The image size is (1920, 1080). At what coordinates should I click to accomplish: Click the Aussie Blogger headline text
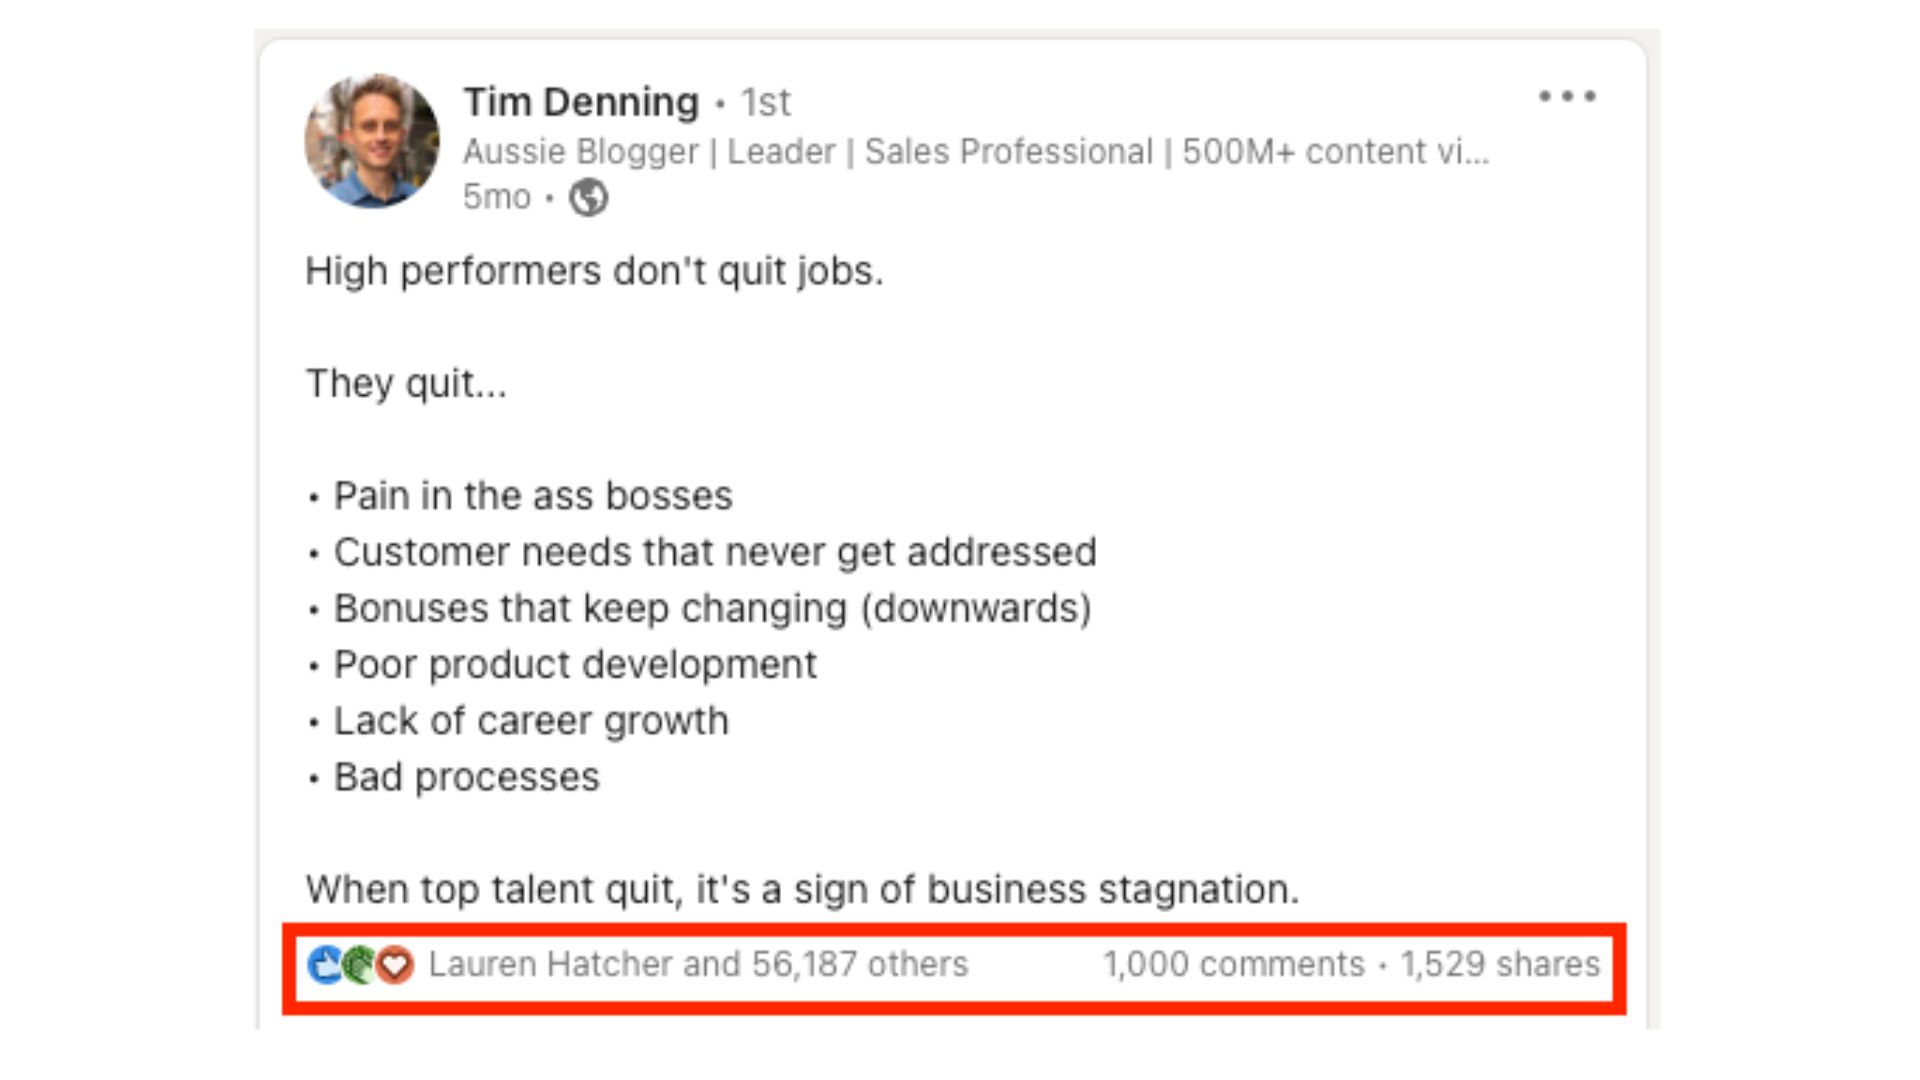click(976, 151)
